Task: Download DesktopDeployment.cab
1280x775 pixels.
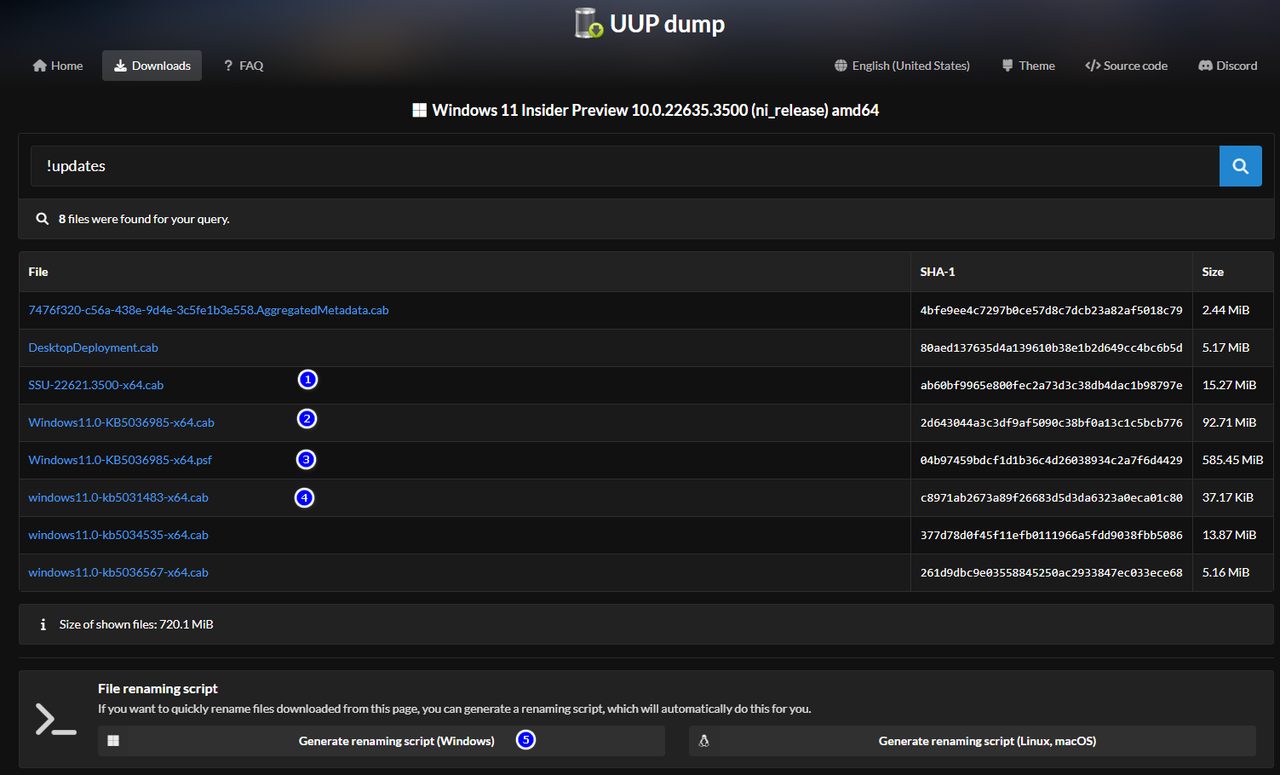Action: tap(93, 348)
